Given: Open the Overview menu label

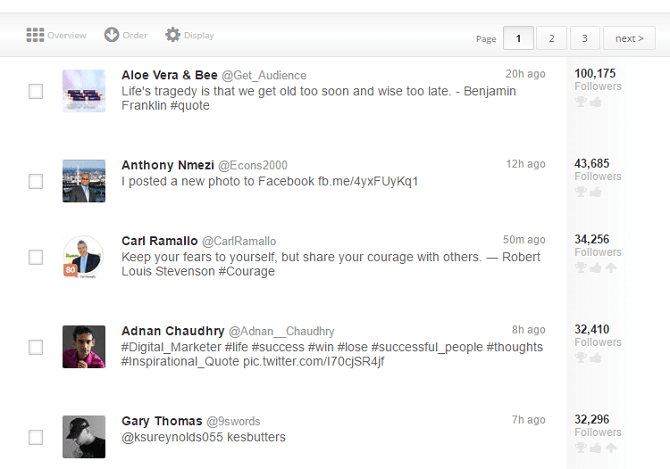Looking at the screenshot, I should tap(67, 35).
